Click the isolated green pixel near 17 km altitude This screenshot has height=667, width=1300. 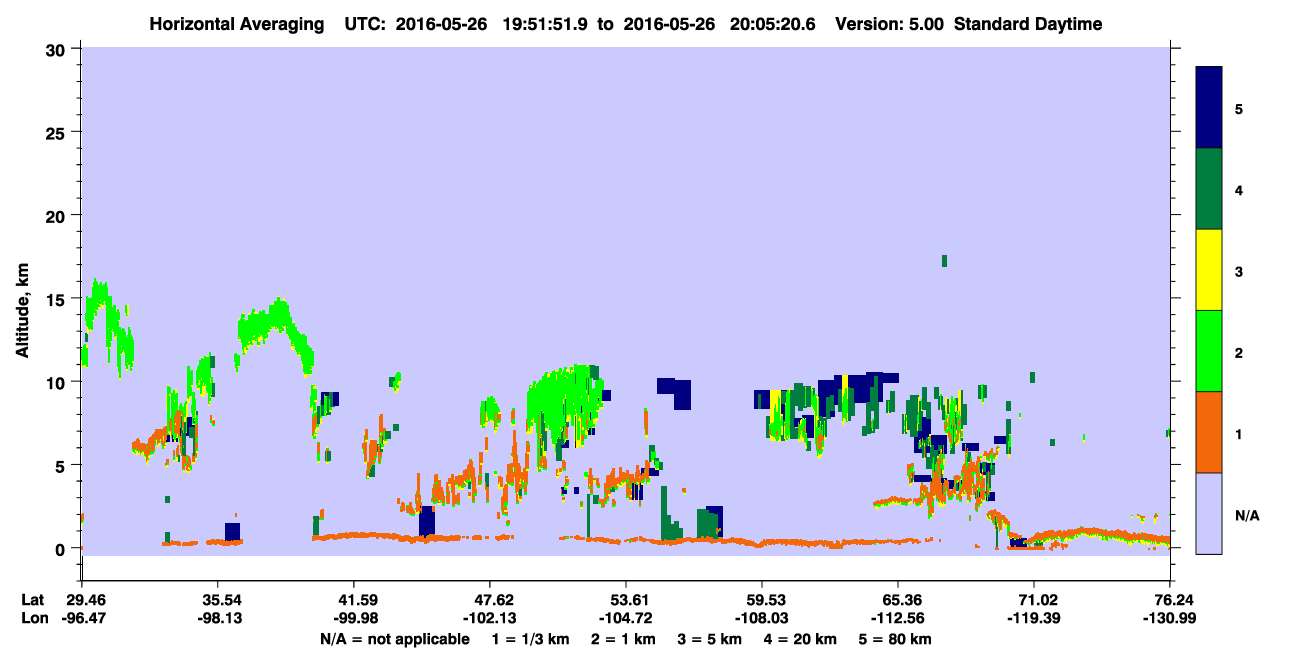pos(944,261)
